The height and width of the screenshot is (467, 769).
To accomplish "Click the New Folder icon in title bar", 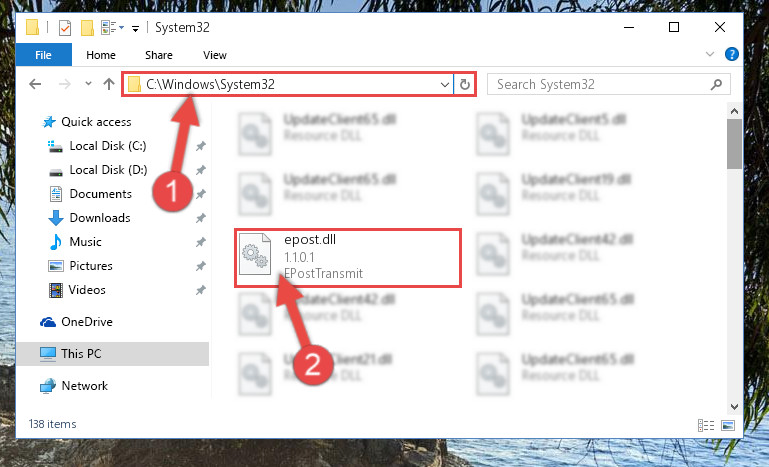I will click(x=87, y=28).
